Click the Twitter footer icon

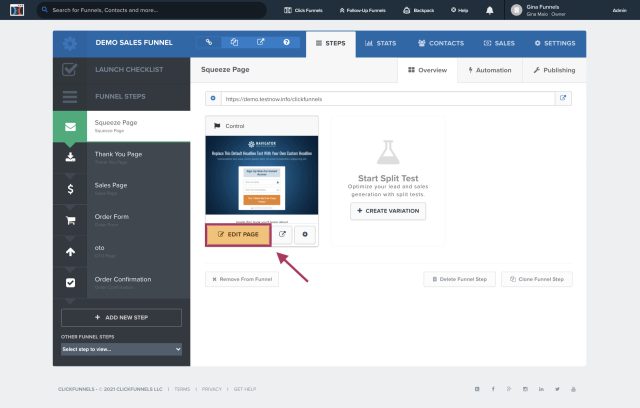point(557,389)
